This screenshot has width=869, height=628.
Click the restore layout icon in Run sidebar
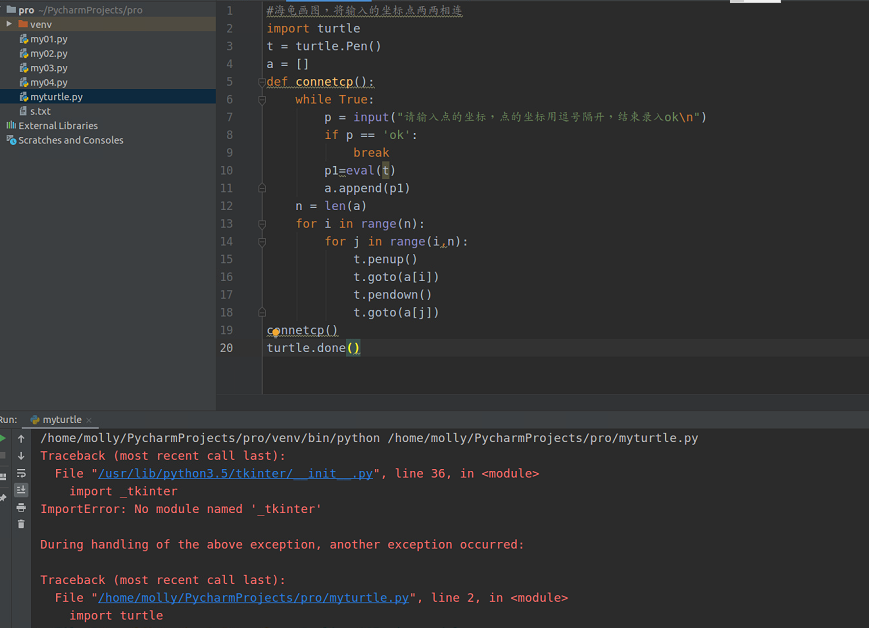2,477
